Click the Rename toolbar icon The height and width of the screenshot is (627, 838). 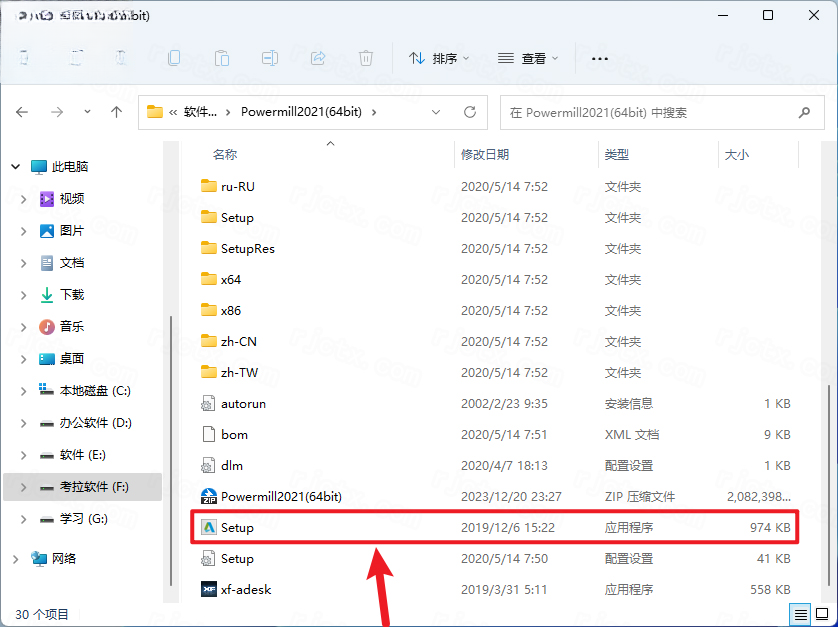coord(269,58)
